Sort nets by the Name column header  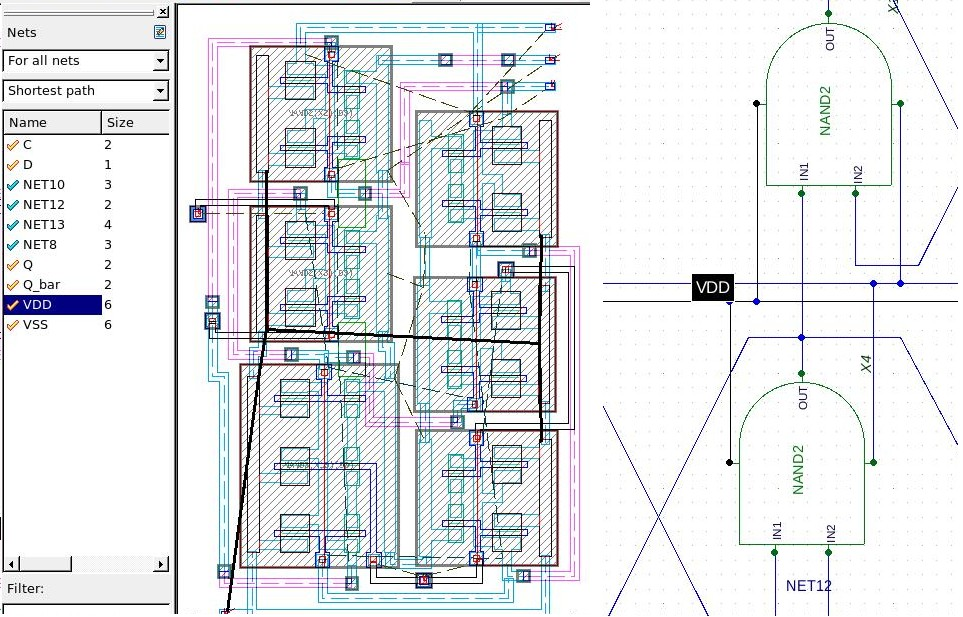[x=52, y=122]
